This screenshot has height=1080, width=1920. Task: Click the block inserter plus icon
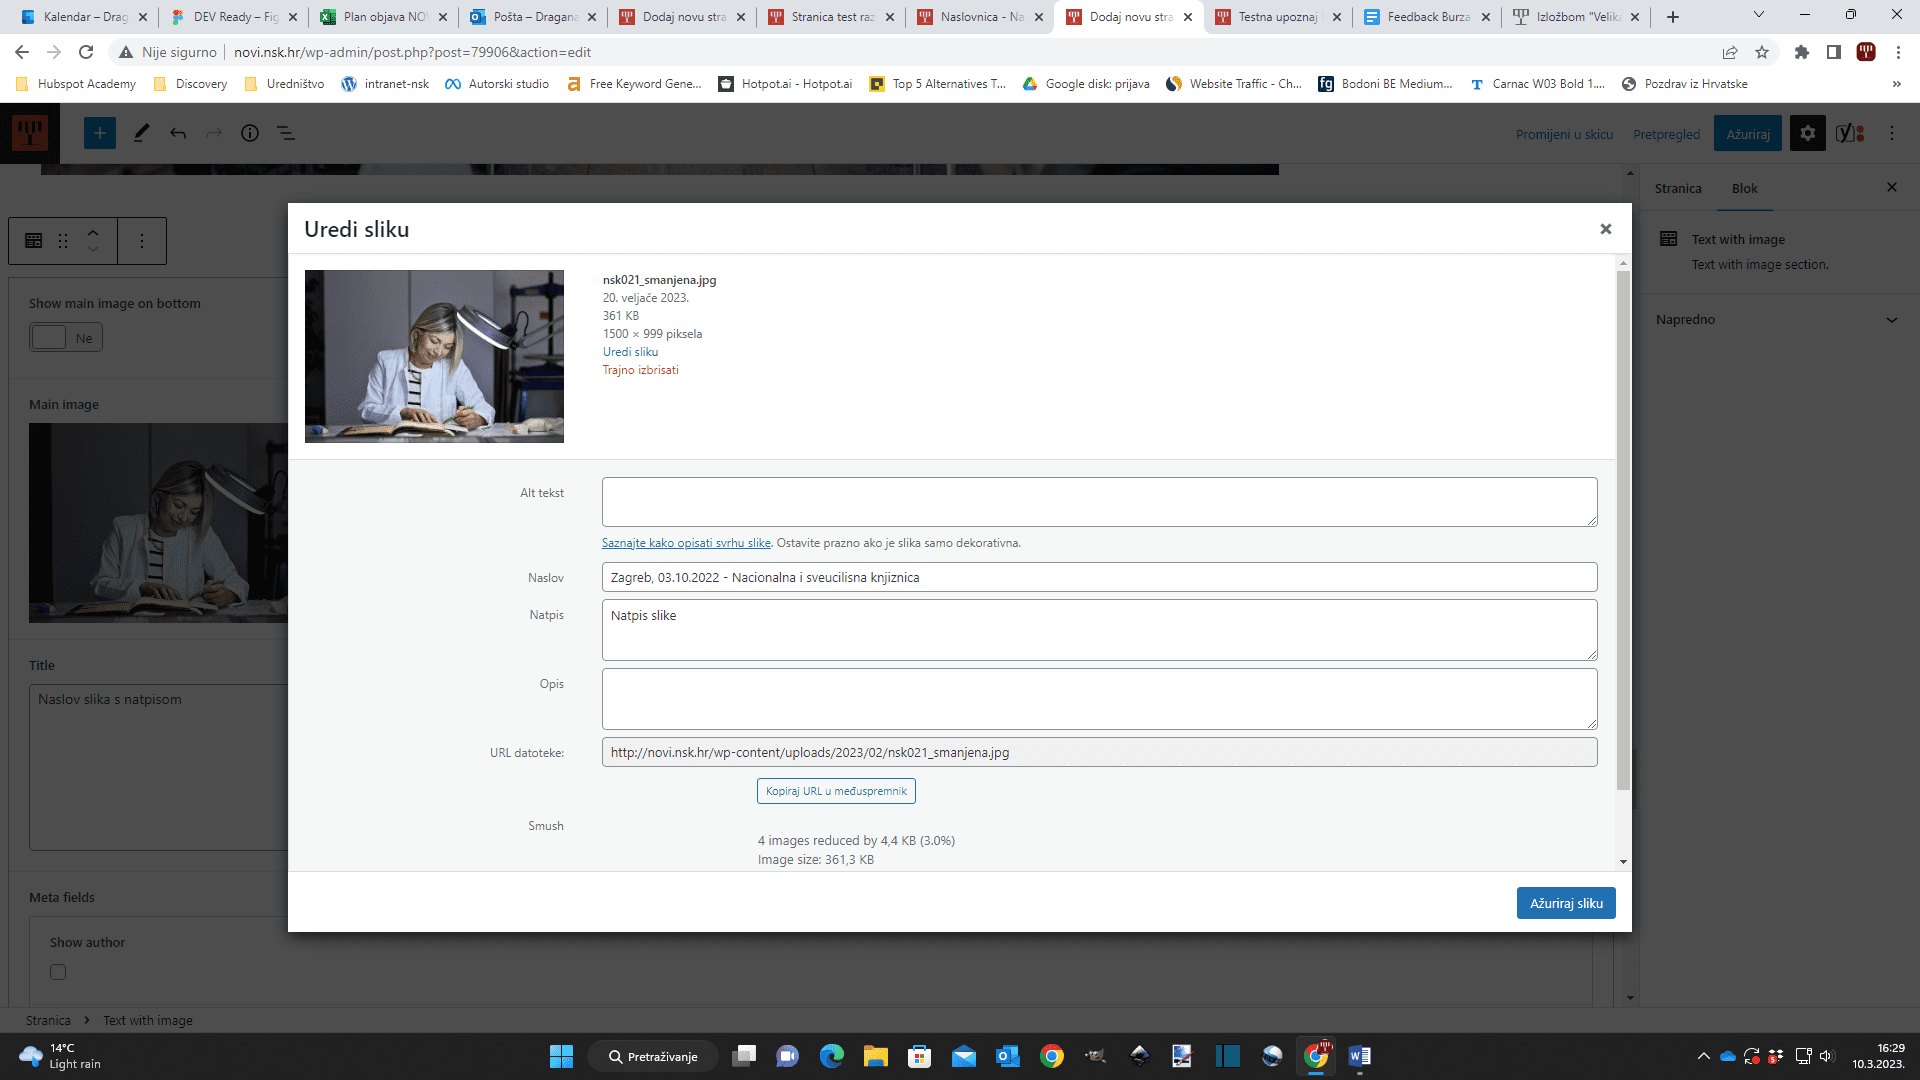99,133
